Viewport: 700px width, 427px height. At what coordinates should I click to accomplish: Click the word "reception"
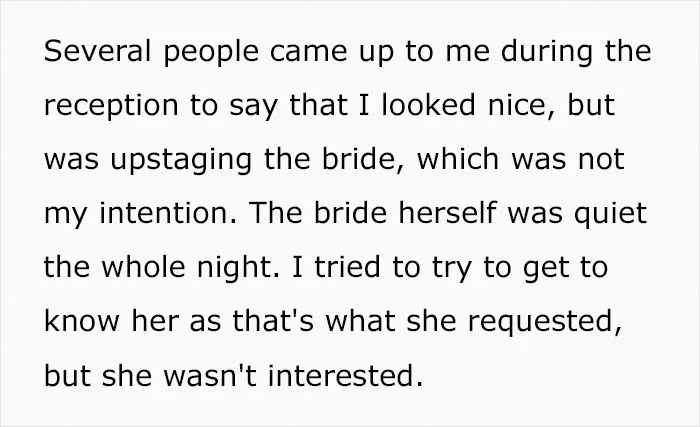click(111, 108)
